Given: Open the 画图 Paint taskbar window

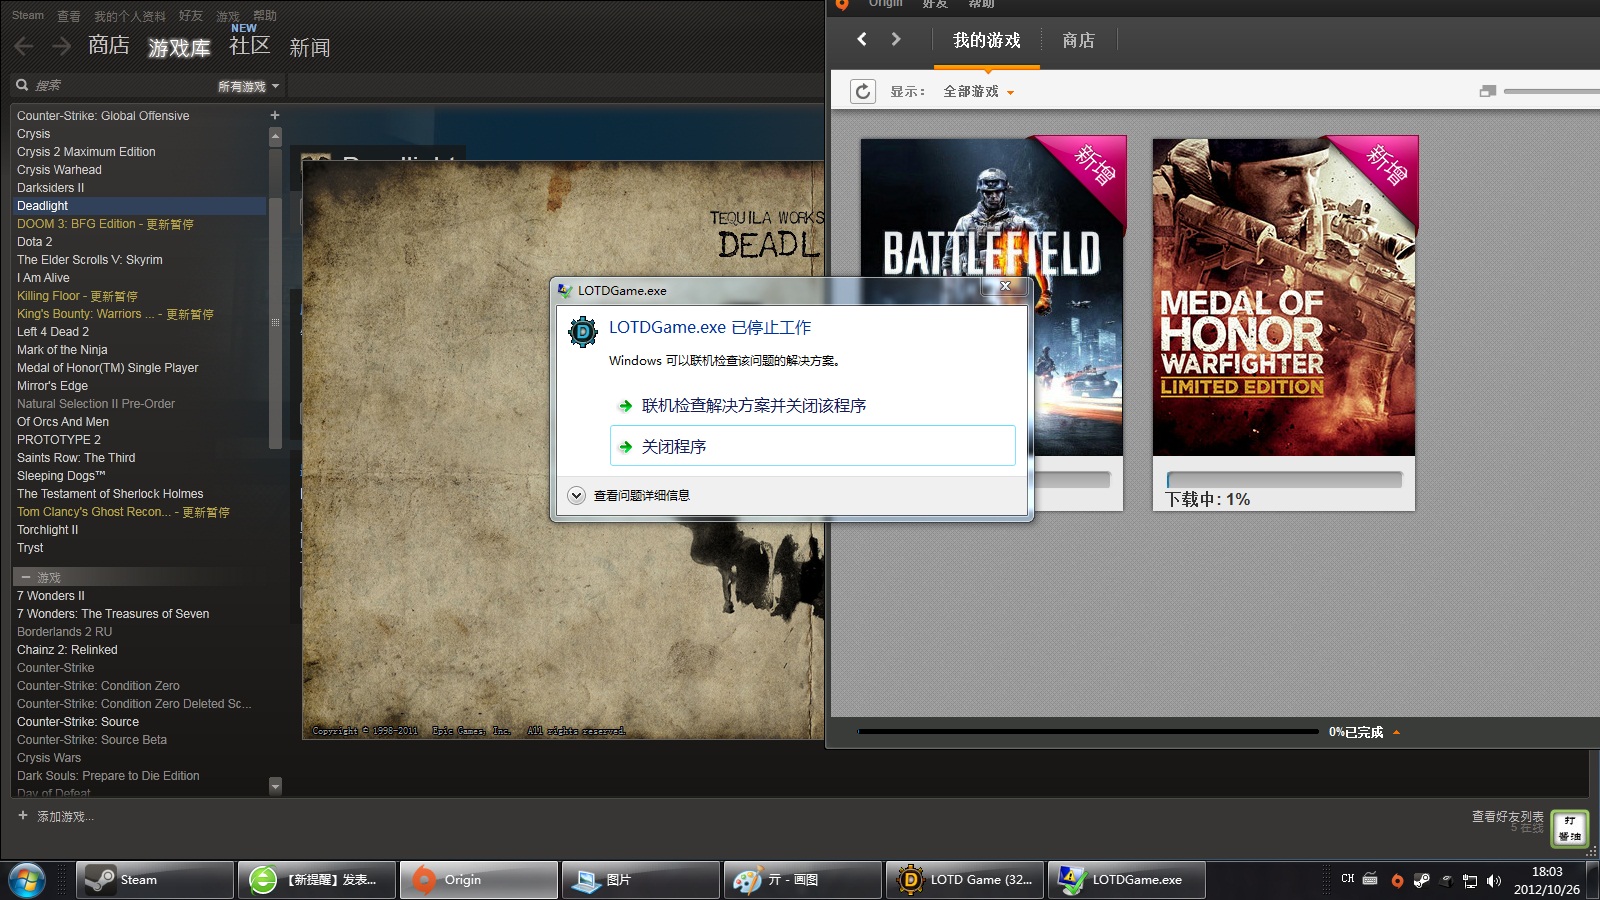Looking at the screenshot, I should 803,880.
